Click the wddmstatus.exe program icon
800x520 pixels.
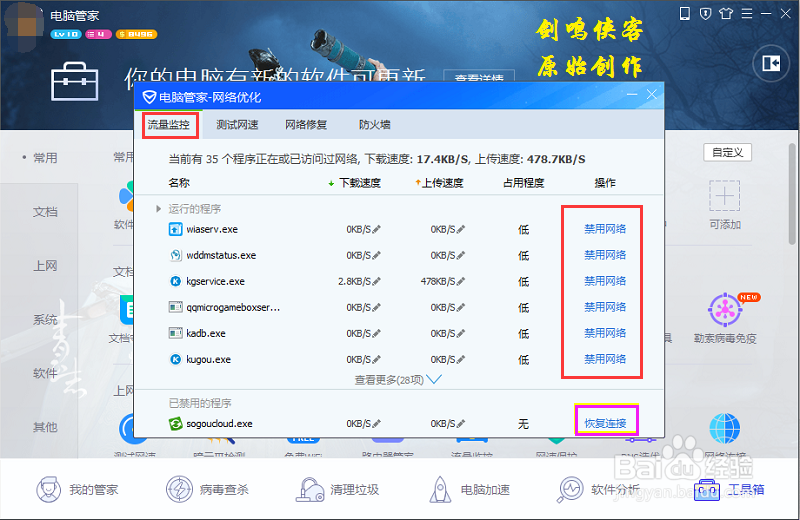(x=175, y=255)
